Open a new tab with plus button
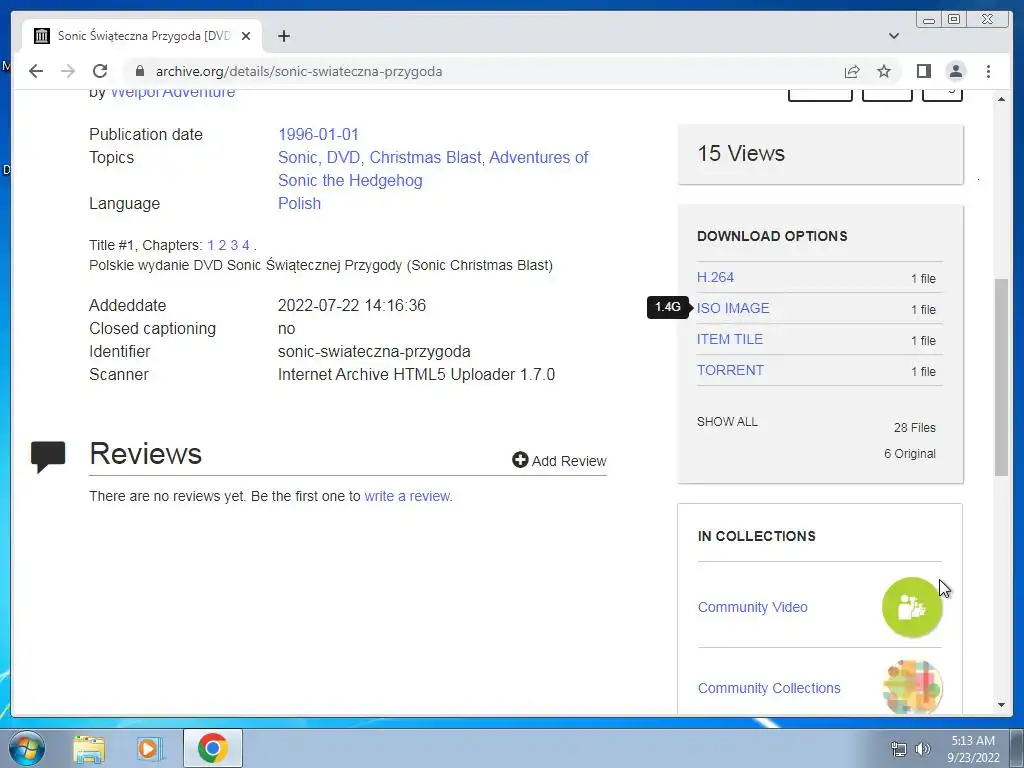The image size is (1024, 768). pos(283,36)
